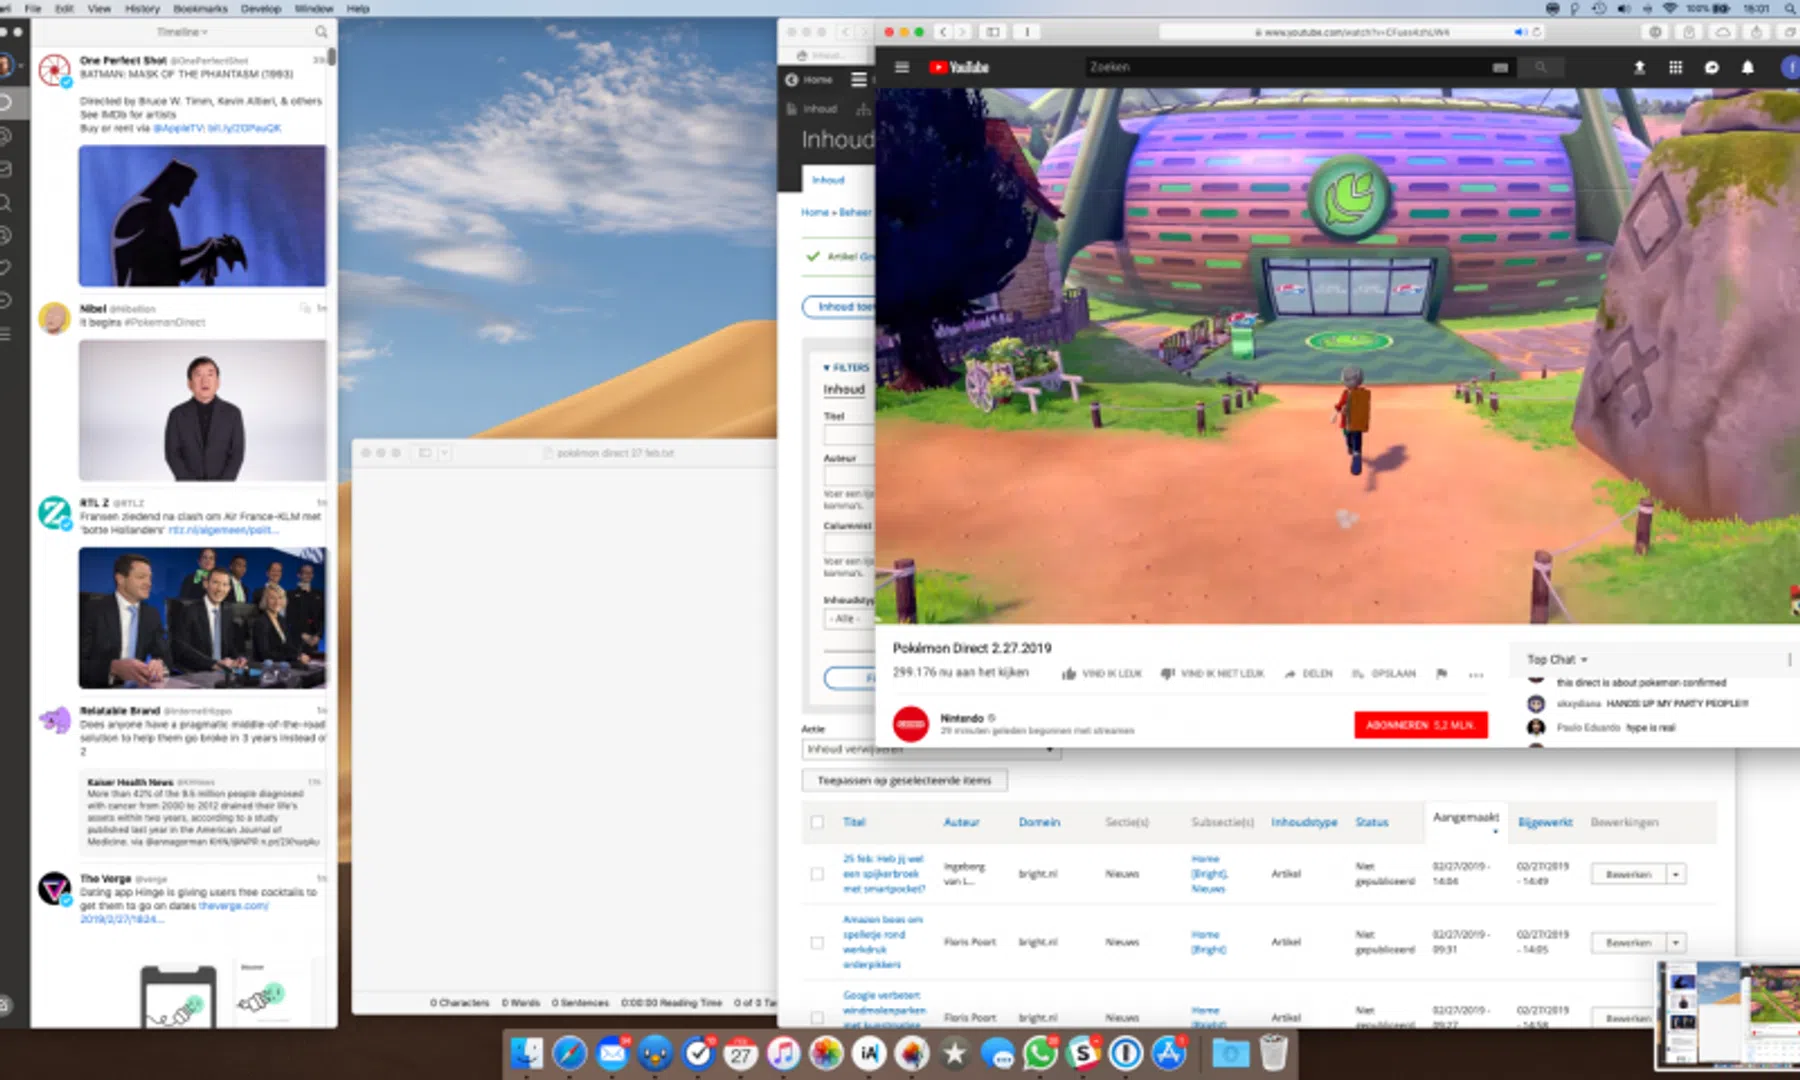Mute the YouTube tab audio in Safari
The height and width of the screenshot is (1080, 1800).
pos(1519,31)
